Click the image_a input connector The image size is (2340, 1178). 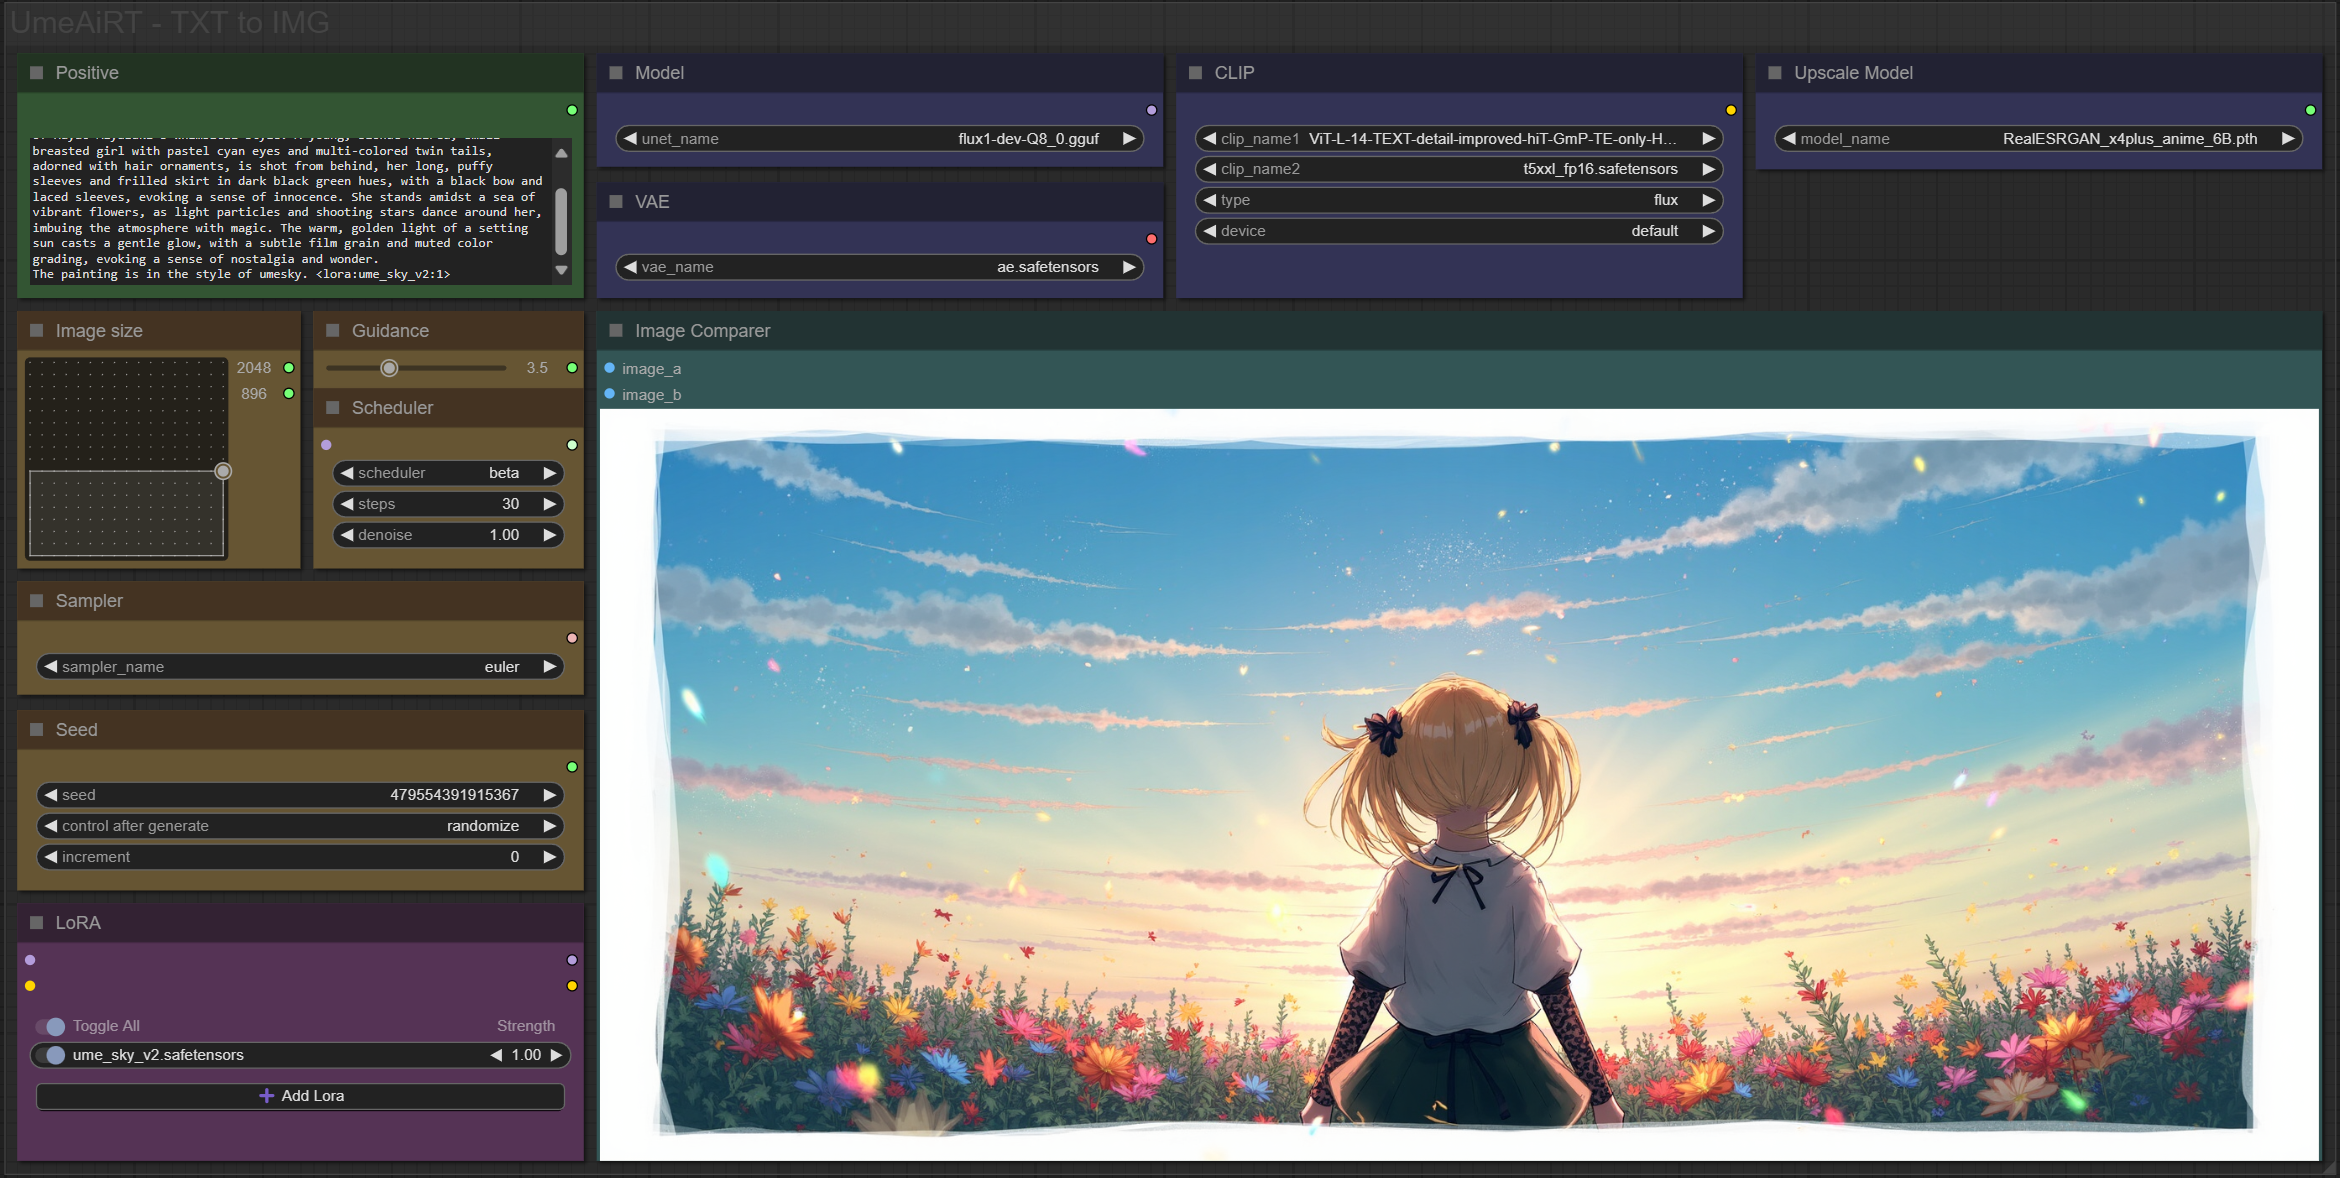(x=610, y=368)
